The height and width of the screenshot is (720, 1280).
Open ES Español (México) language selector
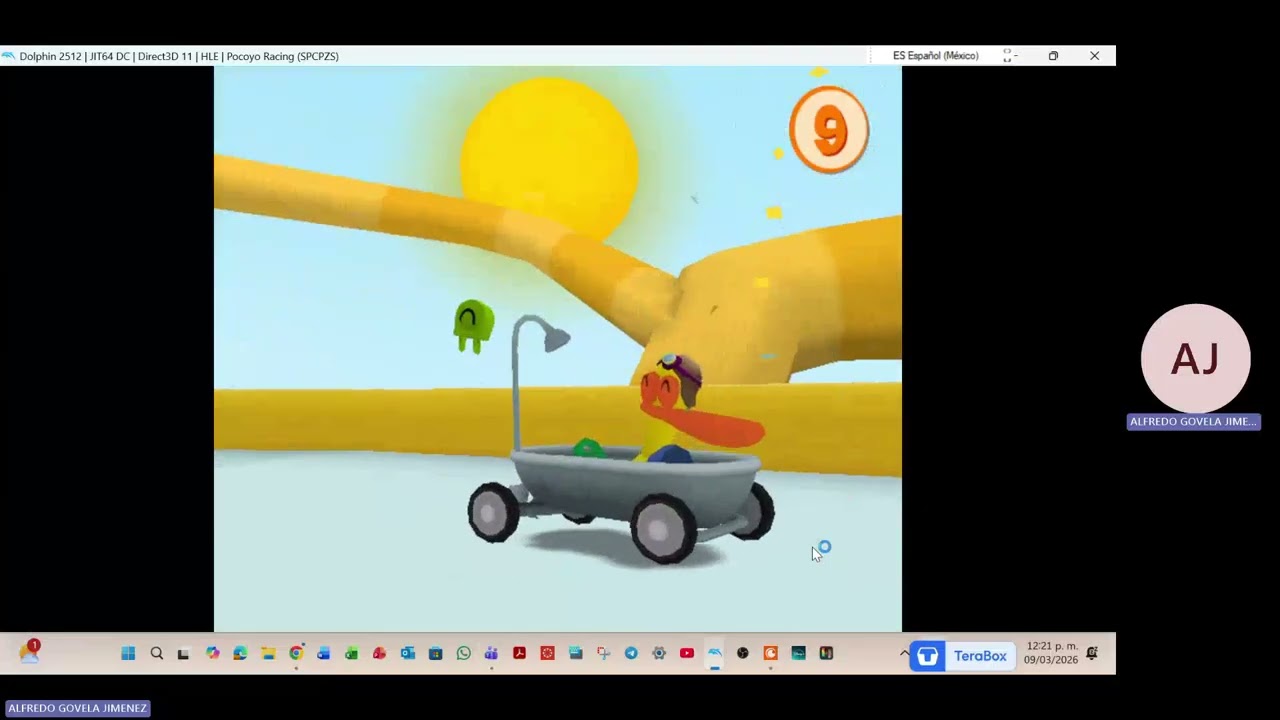tap(935, 56)
